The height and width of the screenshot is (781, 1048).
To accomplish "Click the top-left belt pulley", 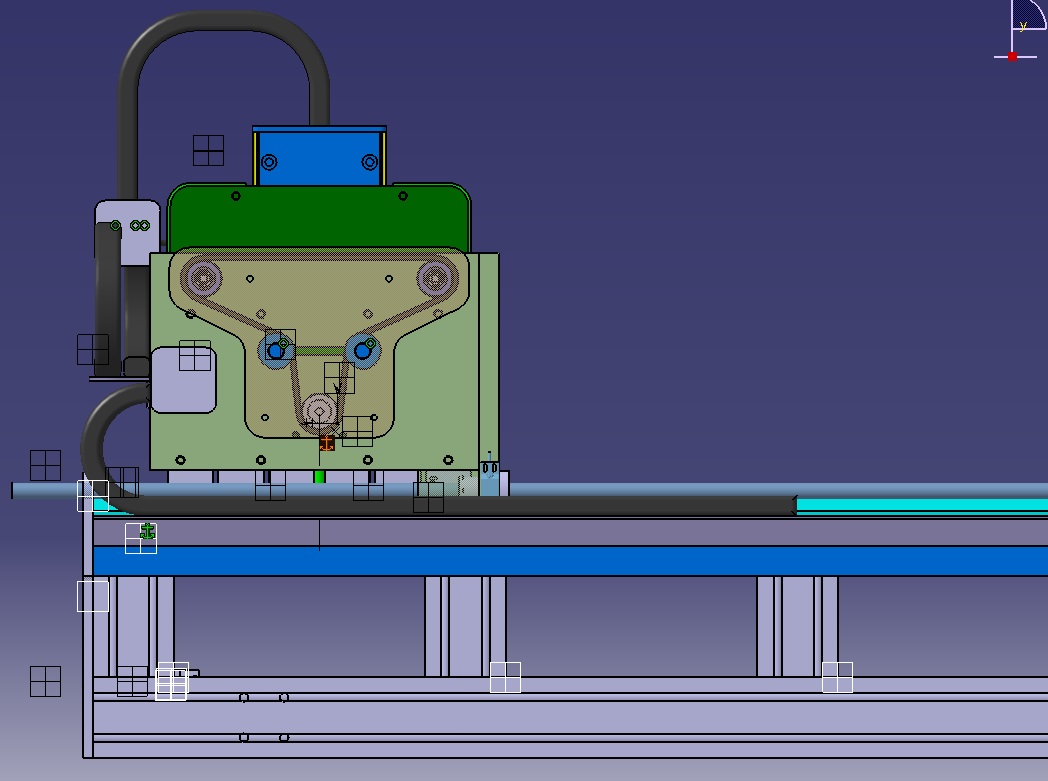I will coord(203,276).
